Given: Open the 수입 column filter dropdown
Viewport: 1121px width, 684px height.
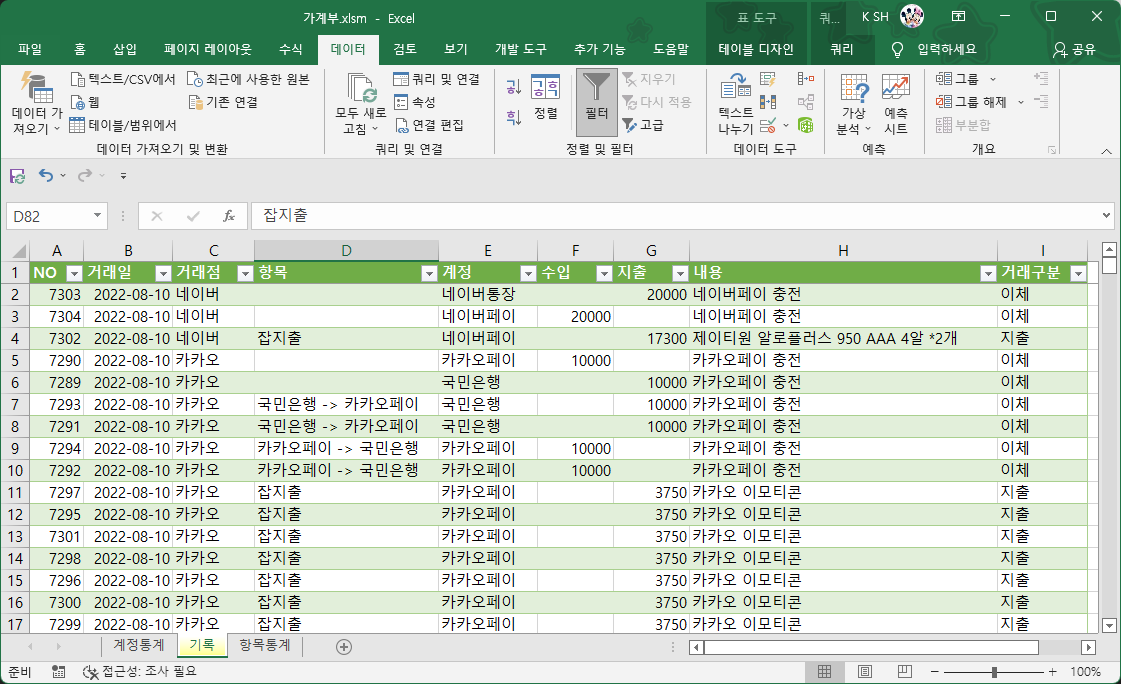Looking at the screenshot, I should [604, 273].
